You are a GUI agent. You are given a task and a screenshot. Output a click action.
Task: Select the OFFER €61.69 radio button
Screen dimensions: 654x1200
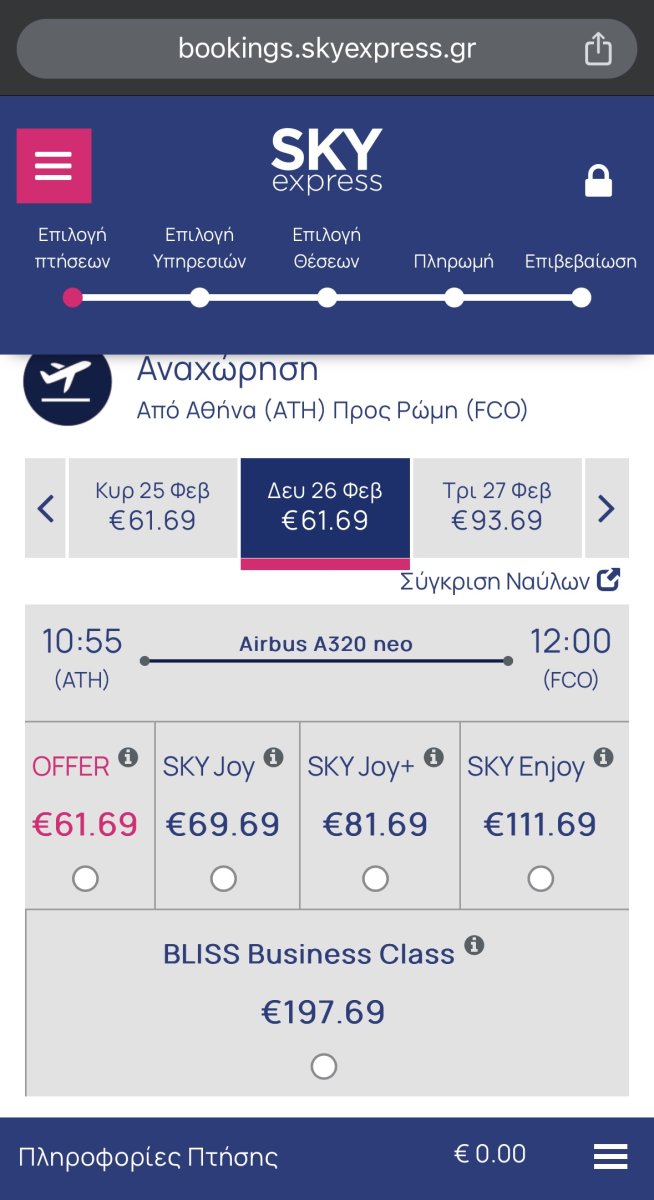[86, 879]
